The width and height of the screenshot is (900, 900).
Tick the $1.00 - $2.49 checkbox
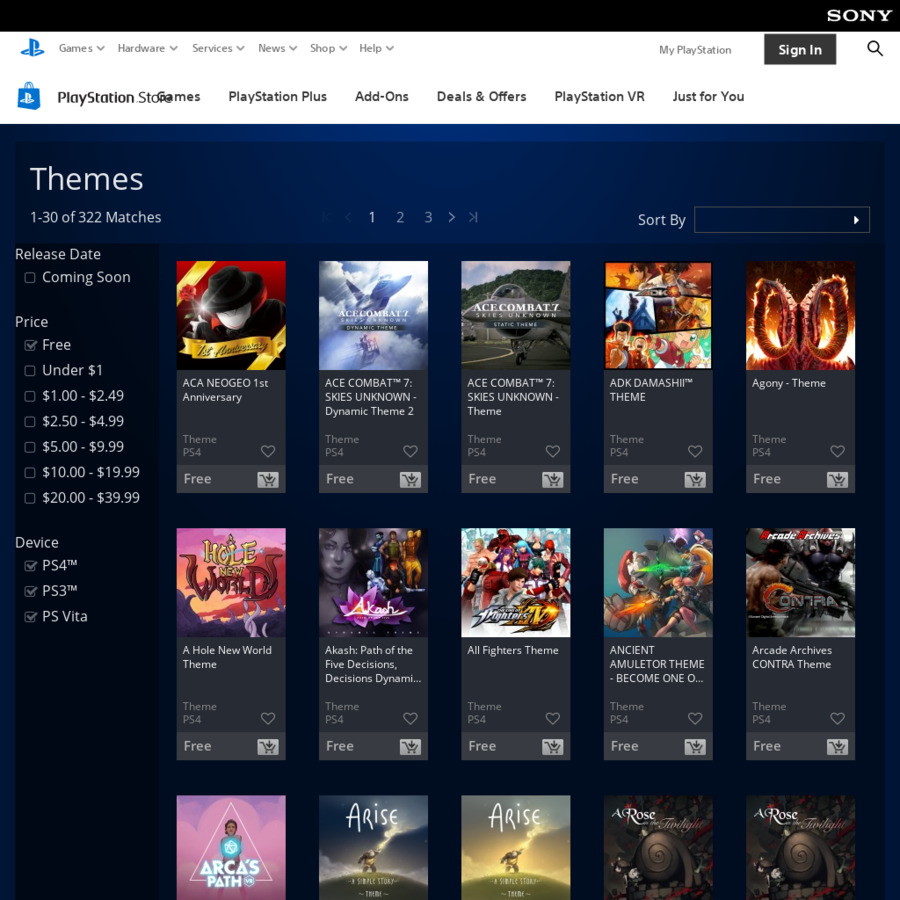(x=30, y=396)
